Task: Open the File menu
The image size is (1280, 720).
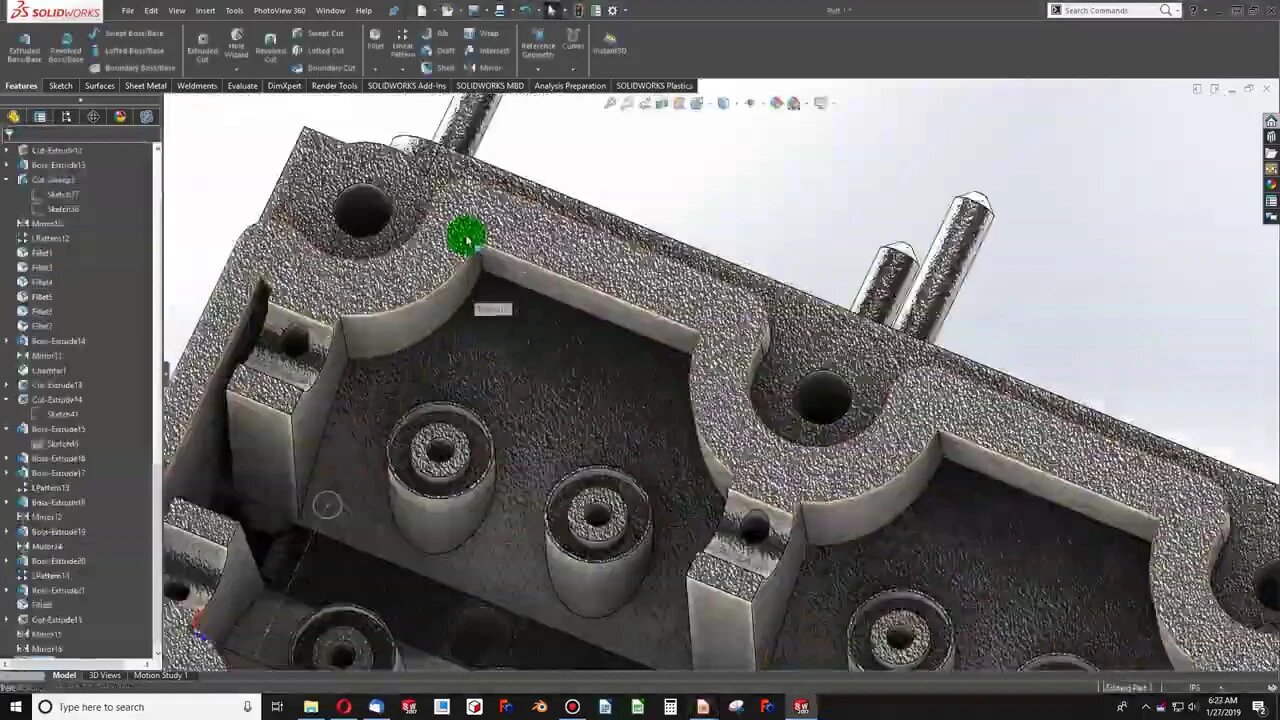Action: [x=128, y=10]
